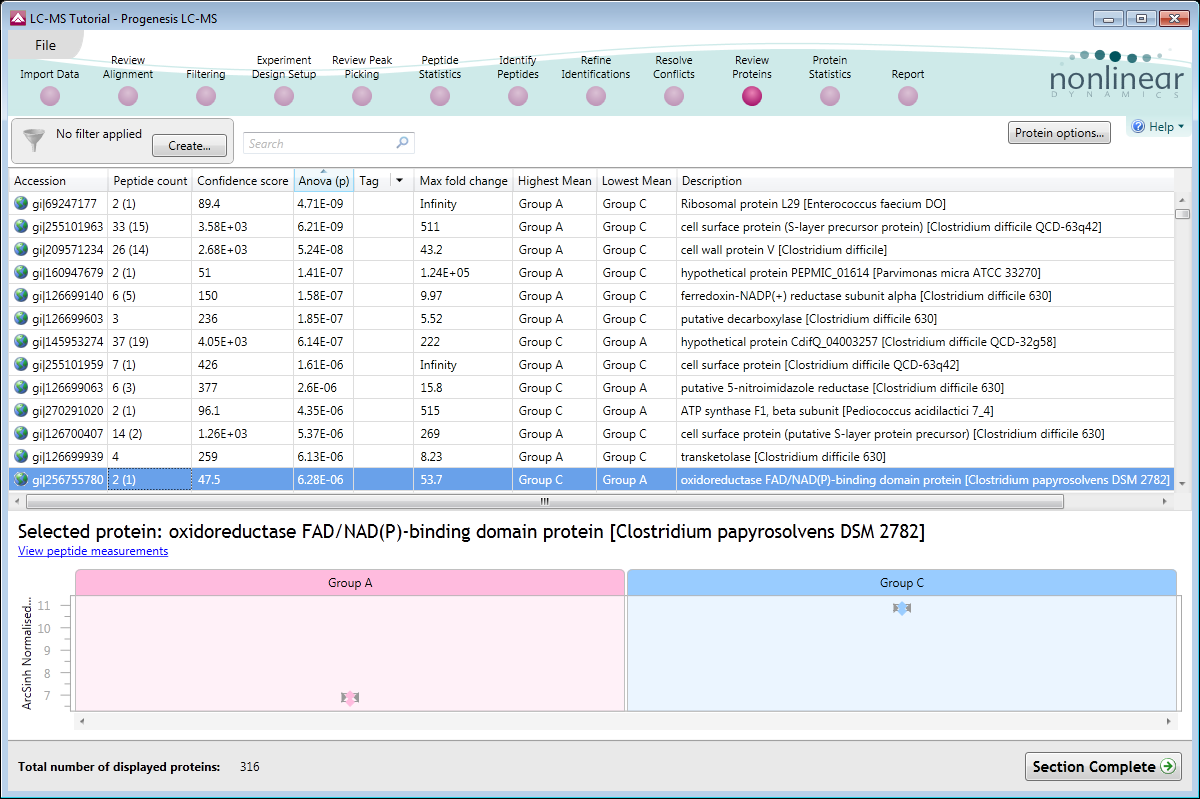Click the Section Complete button

coord(1103,767)
